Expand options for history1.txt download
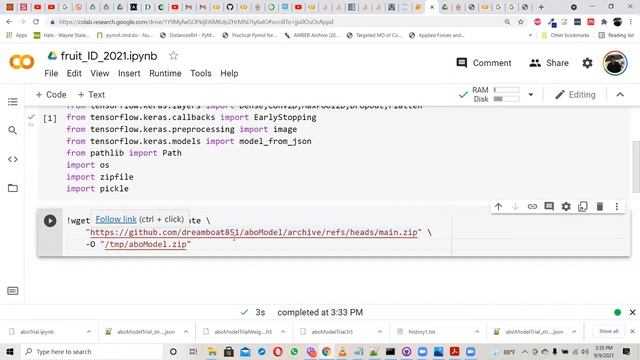640x360 pixels. pyautogui.click(x=477, y=332)
